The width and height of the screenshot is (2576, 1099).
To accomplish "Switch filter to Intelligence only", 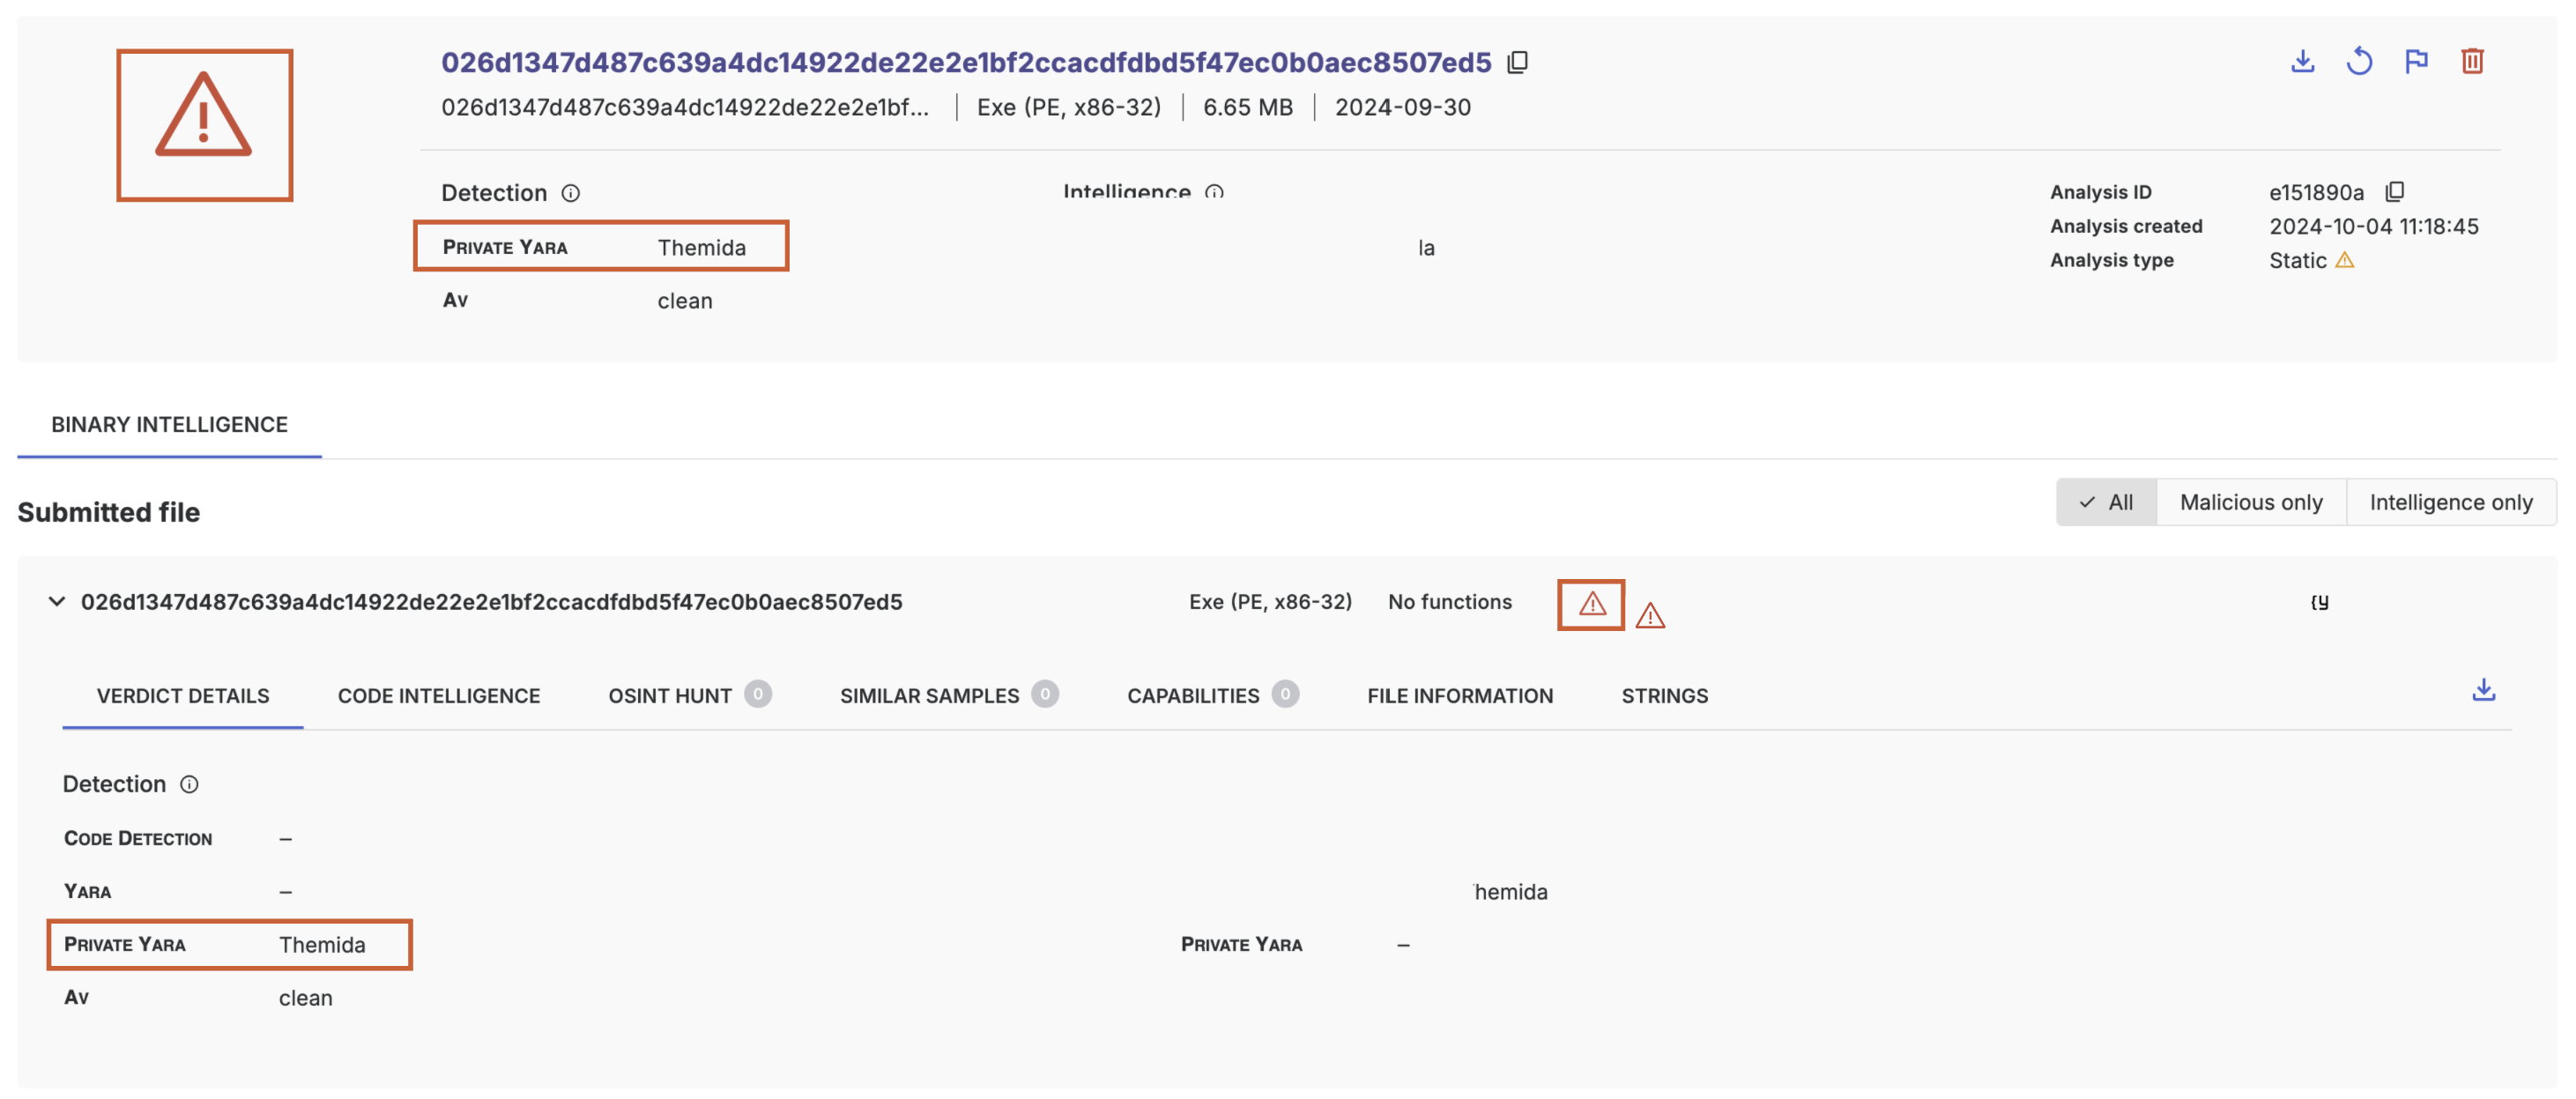I will 2450,502.
